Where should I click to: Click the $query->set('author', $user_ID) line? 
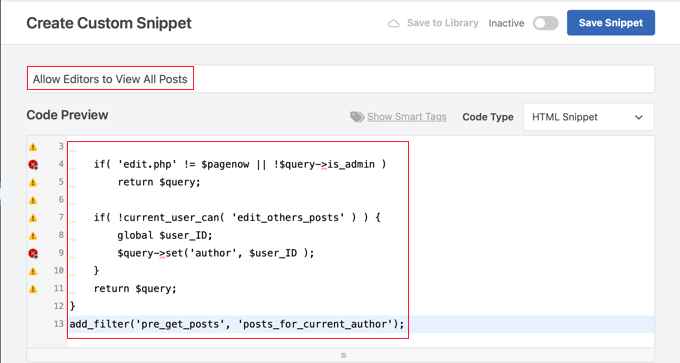pyautogui.click(x=216, y=253)
